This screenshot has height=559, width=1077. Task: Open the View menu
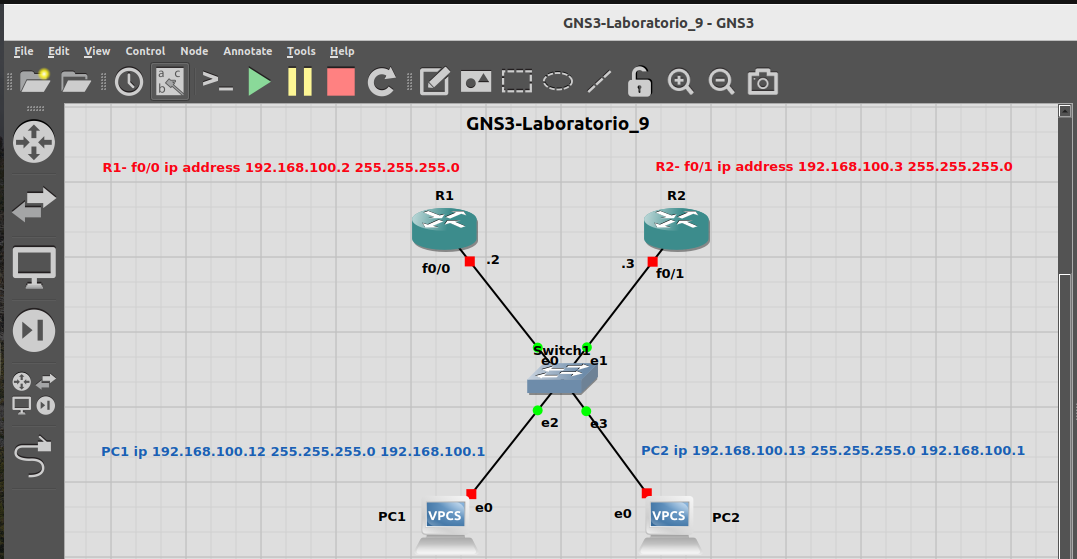[x=97, y=51]
